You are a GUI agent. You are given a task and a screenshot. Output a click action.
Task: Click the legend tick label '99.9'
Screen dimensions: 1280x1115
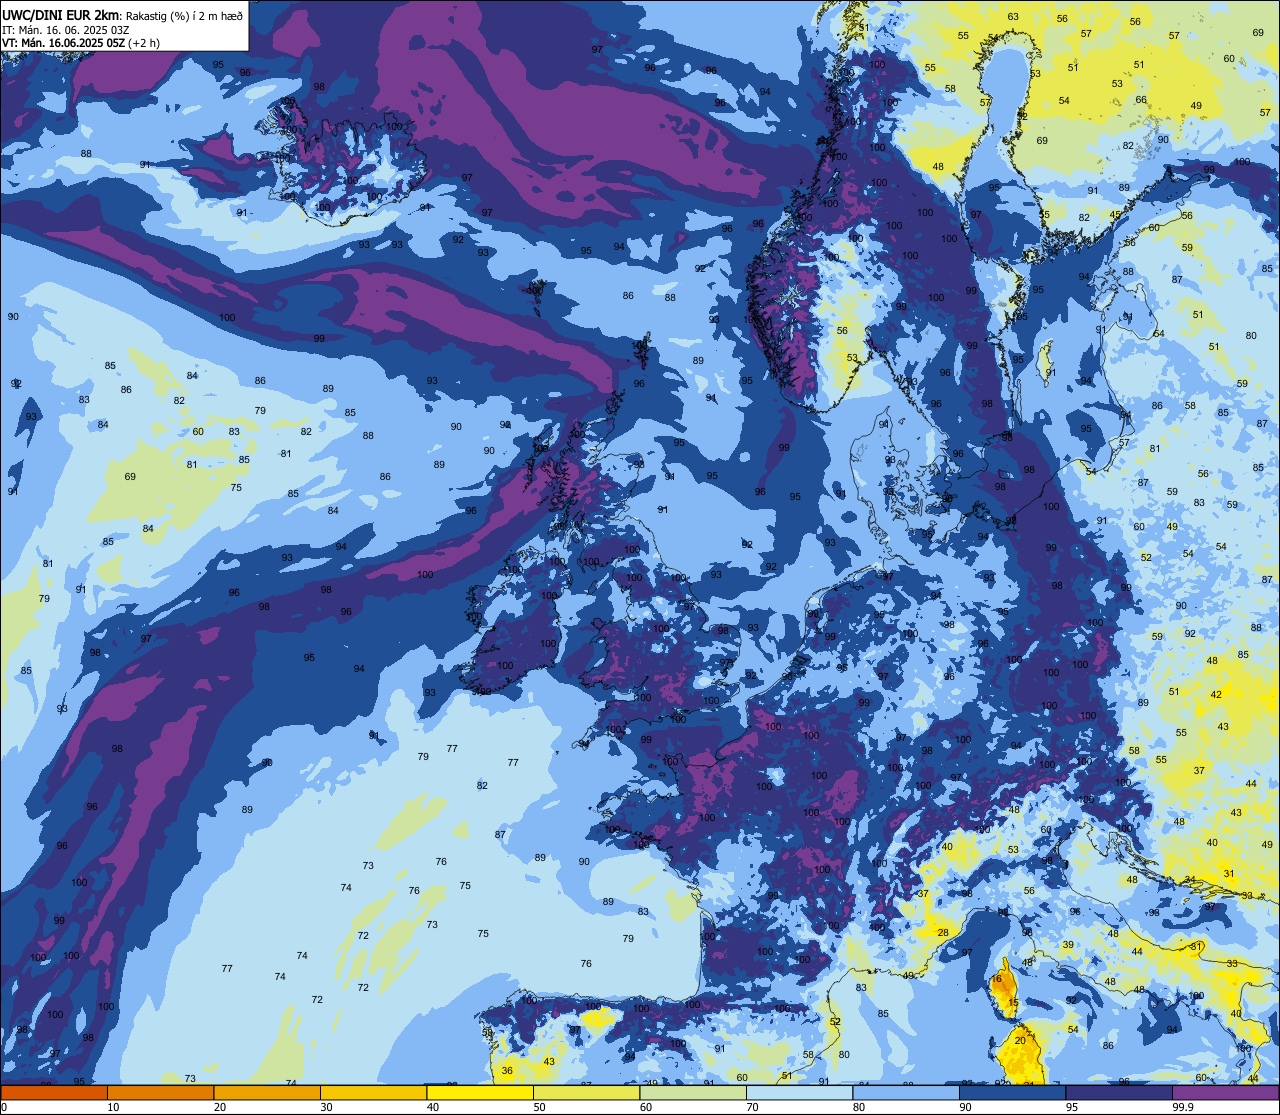[1183, 1107]
